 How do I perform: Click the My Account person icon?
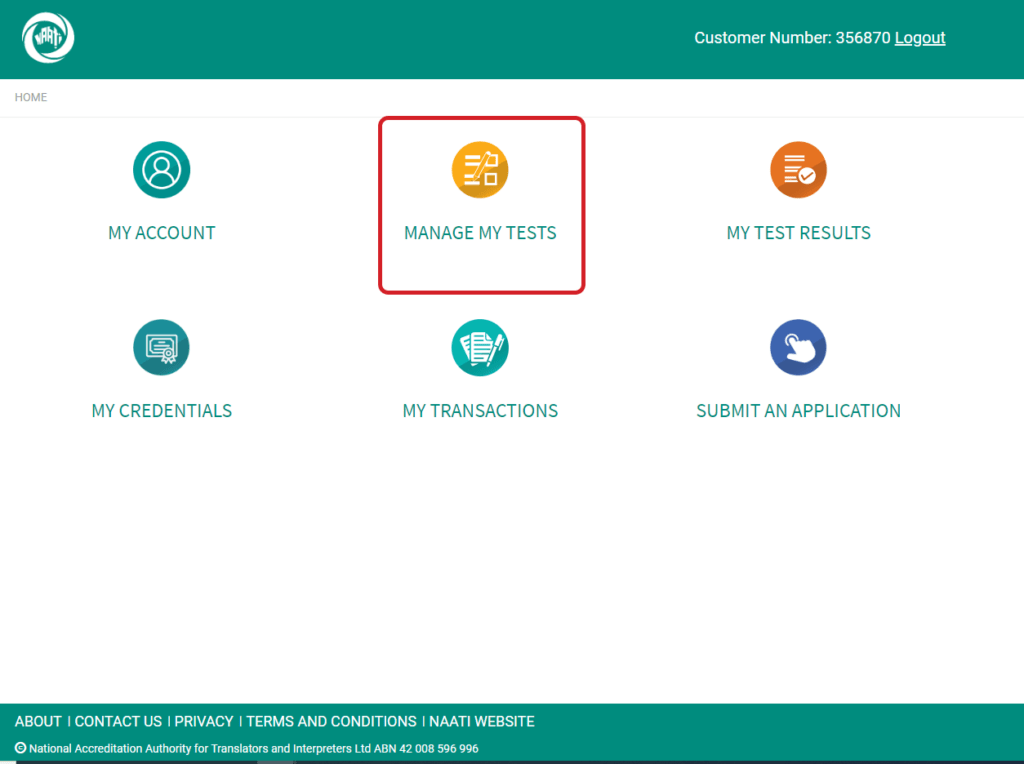click(161, 170)
